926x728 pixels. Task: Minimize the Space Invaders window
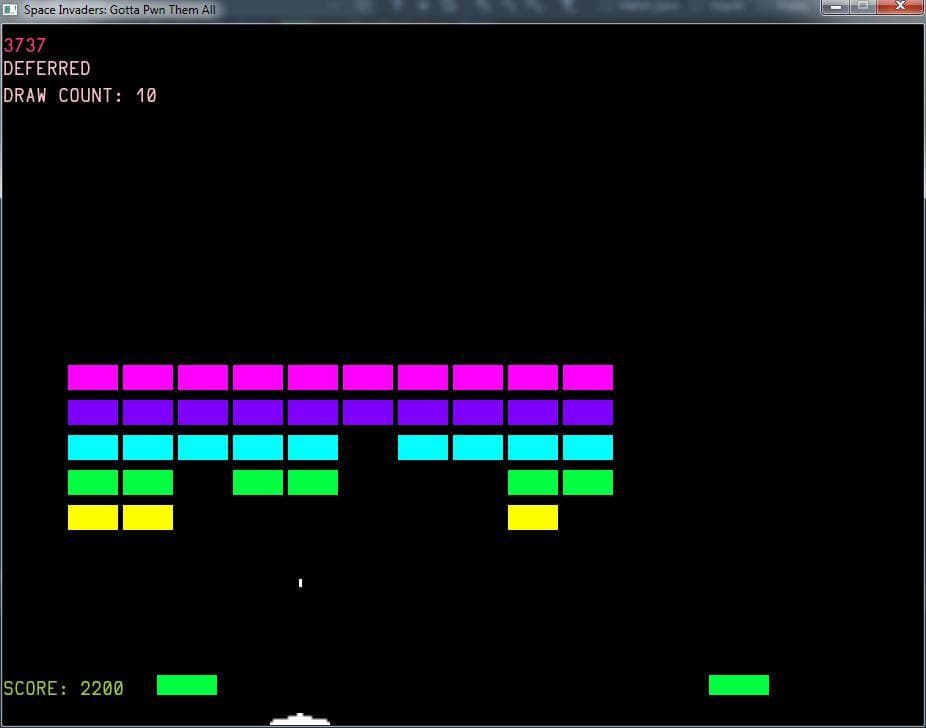click(835, 7)
